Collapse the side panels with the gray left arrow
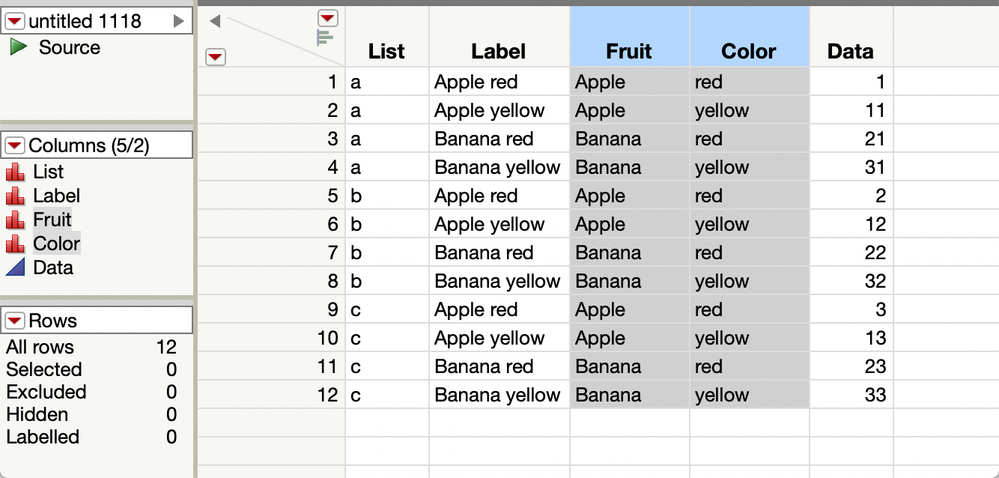The width and height of the screenshot is (999, 478). click(215, 22)
